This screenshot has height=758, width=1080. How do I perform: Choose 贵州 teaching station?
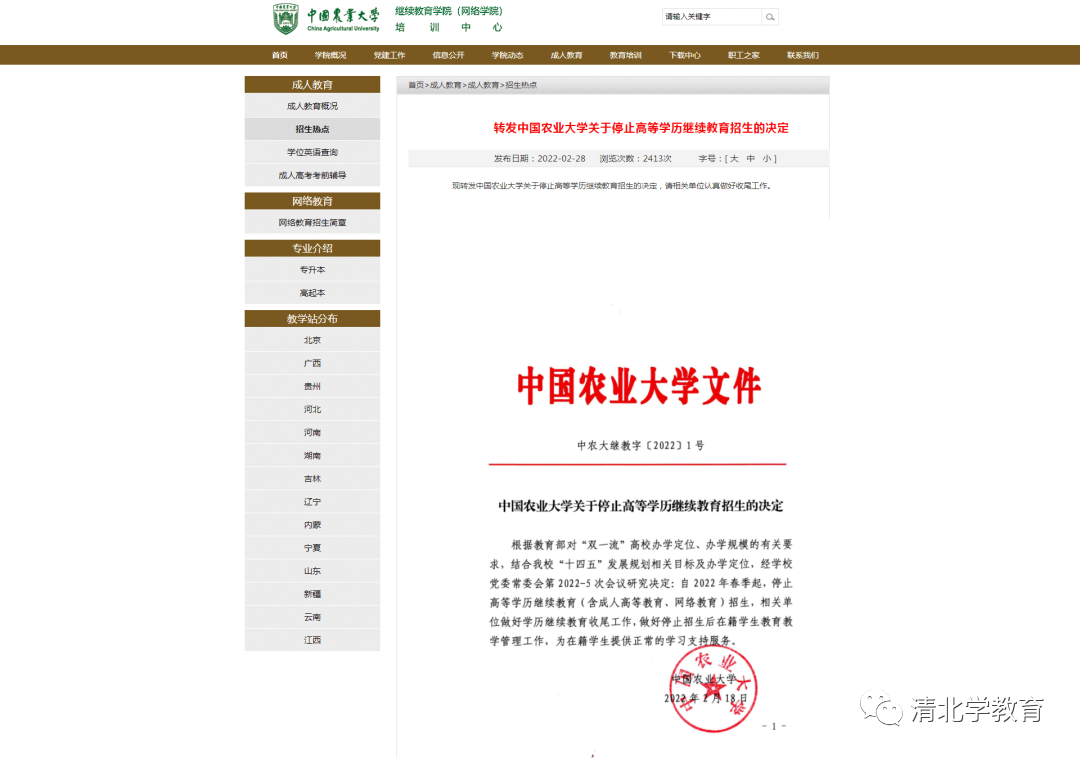coord(312,386)
